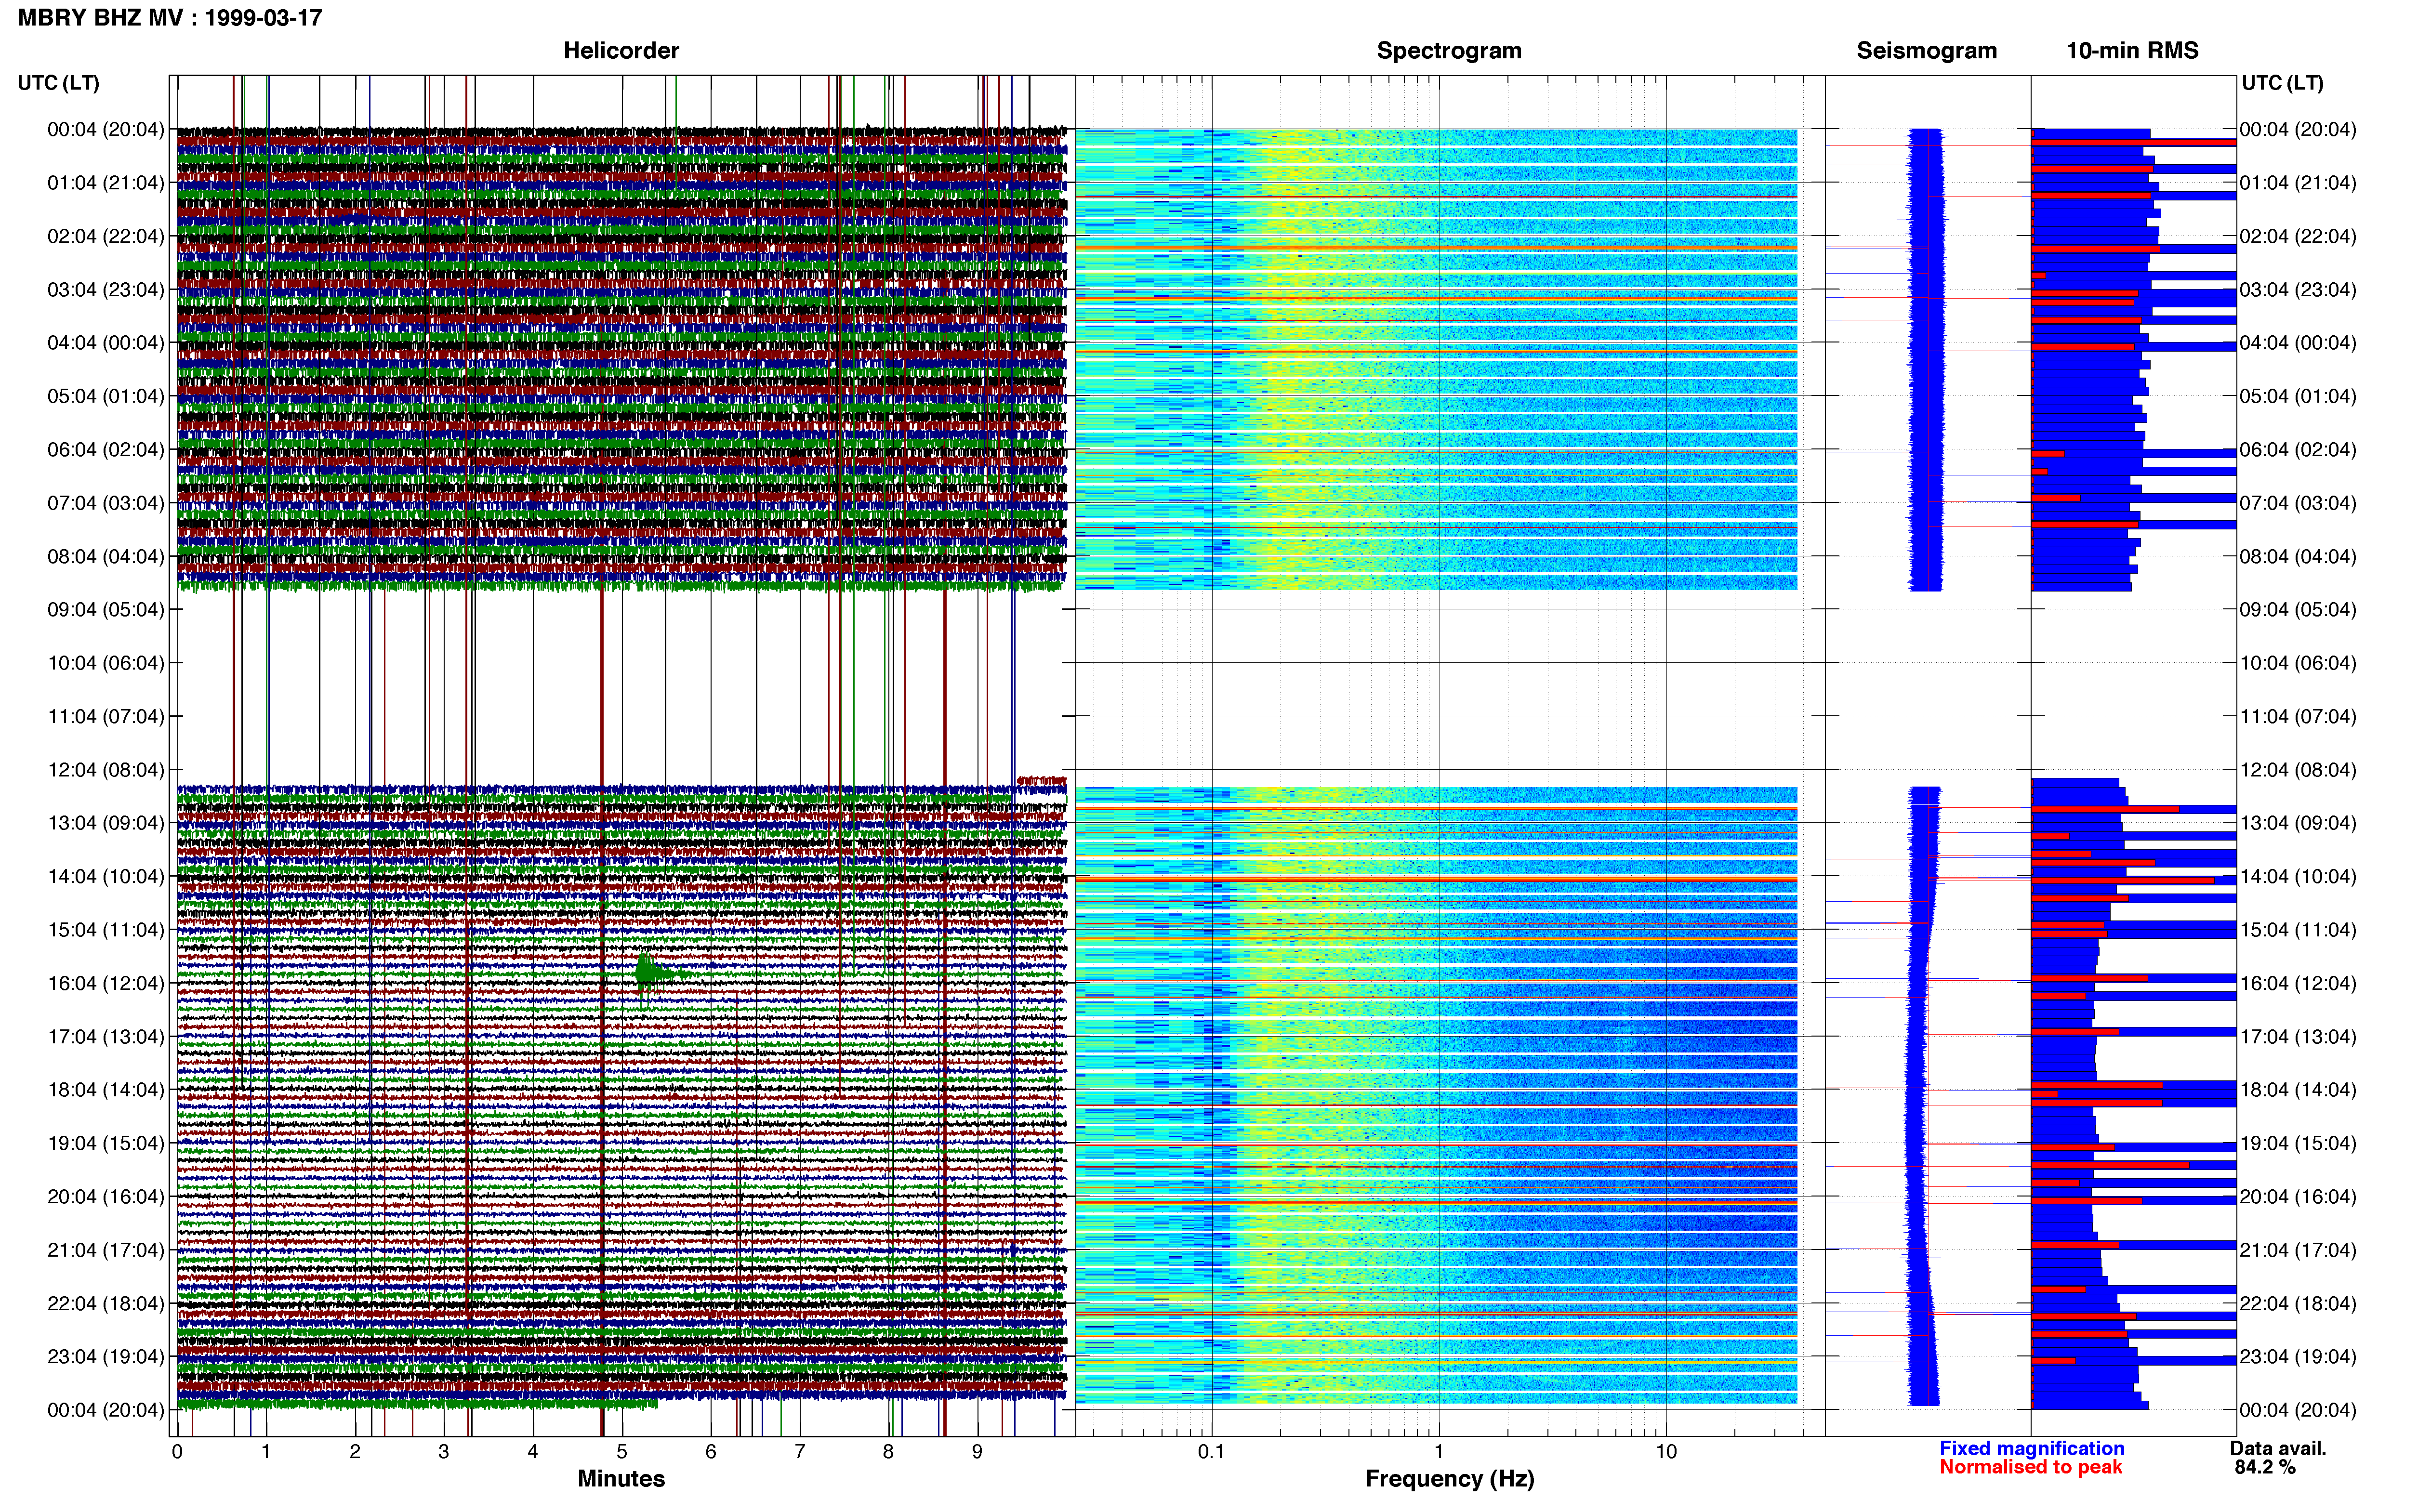Viewport: 2418px width, 1512px height.
Task: Click the Seismogram panel heading
Action: (x=1926, y=50)
